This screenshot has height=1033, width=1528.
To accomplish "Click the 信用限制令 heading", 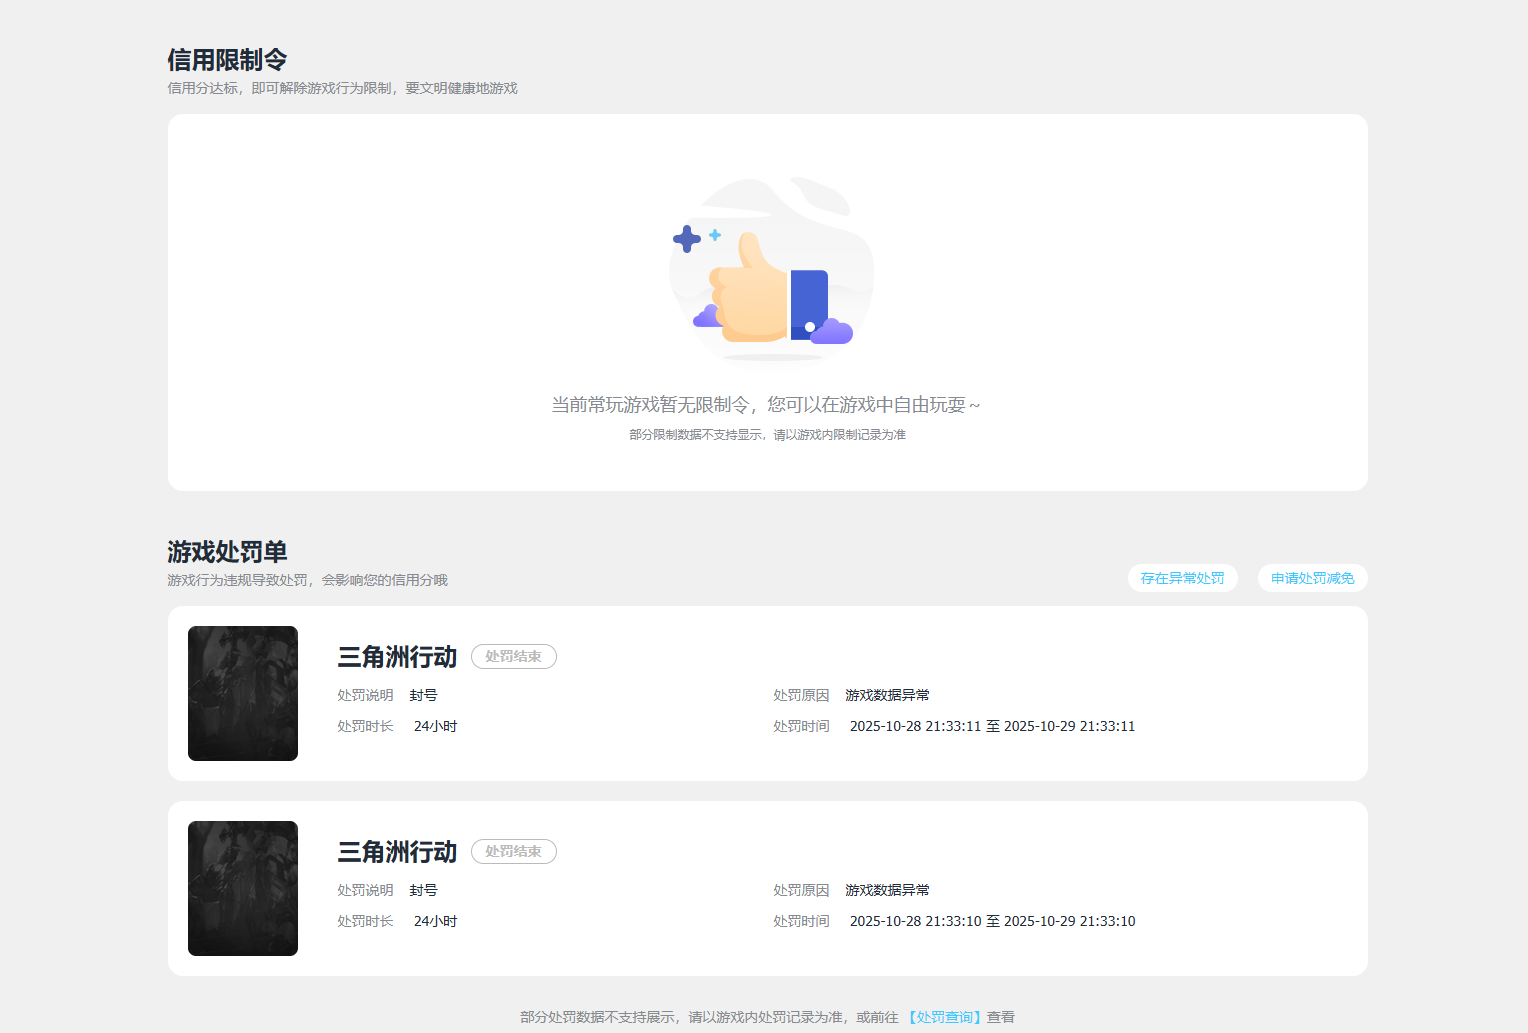I will [227, 60].
